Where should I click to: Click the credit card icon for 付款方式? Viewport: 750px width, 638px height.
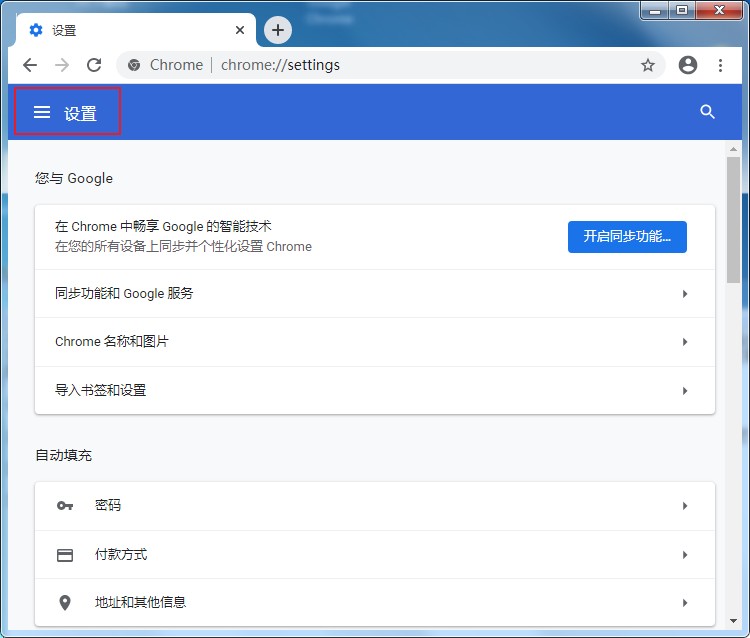click(65, 555)
